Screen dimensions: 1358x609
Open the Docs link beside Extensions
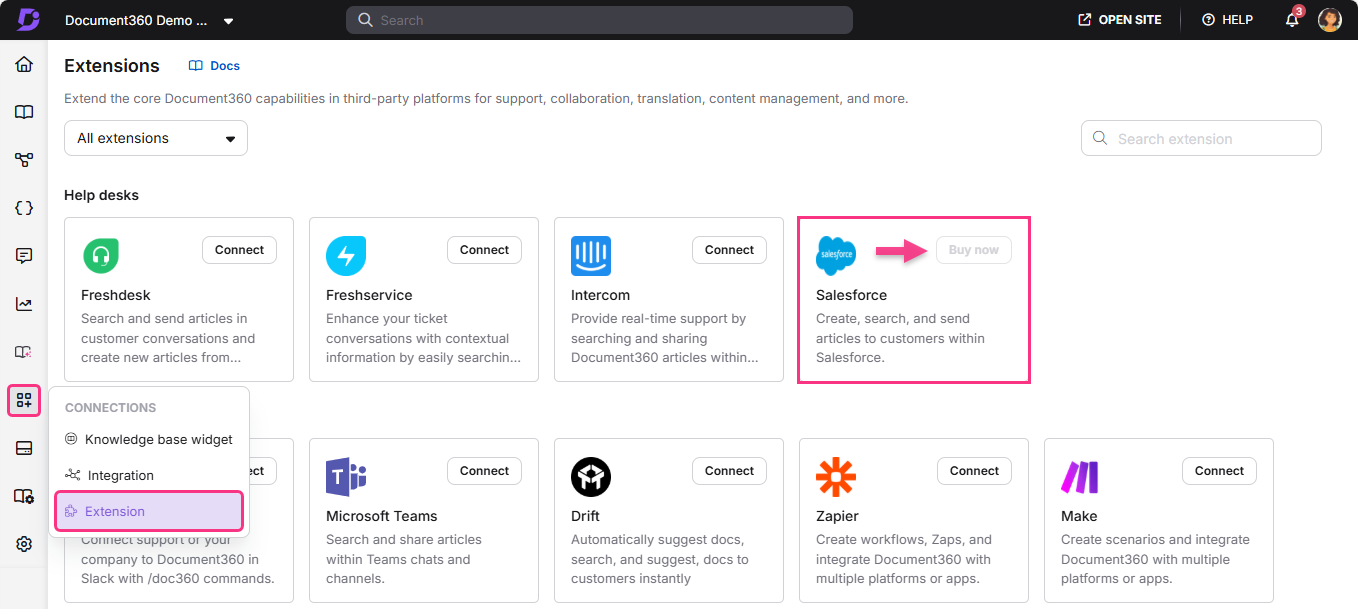(215, 66)
